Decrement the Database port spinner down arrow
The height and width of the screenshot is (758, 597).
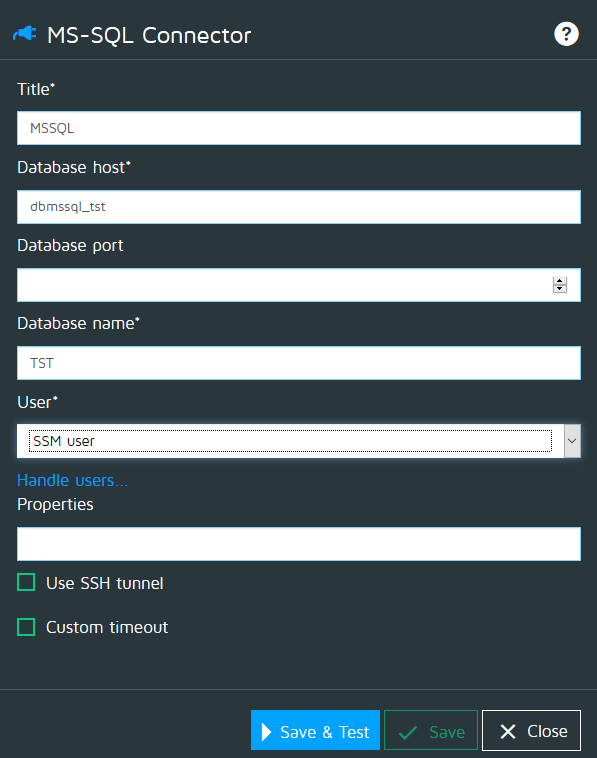pos(560,289)
